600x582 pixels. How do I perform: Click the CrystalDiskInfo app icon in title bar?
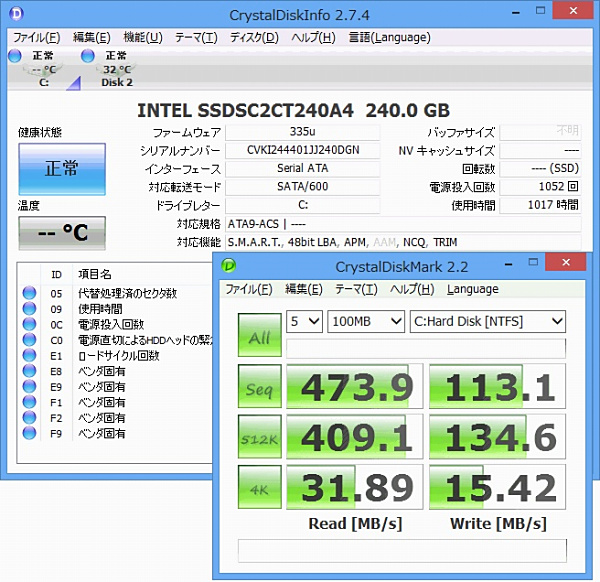pyautogui.click(x=16, y=14)
